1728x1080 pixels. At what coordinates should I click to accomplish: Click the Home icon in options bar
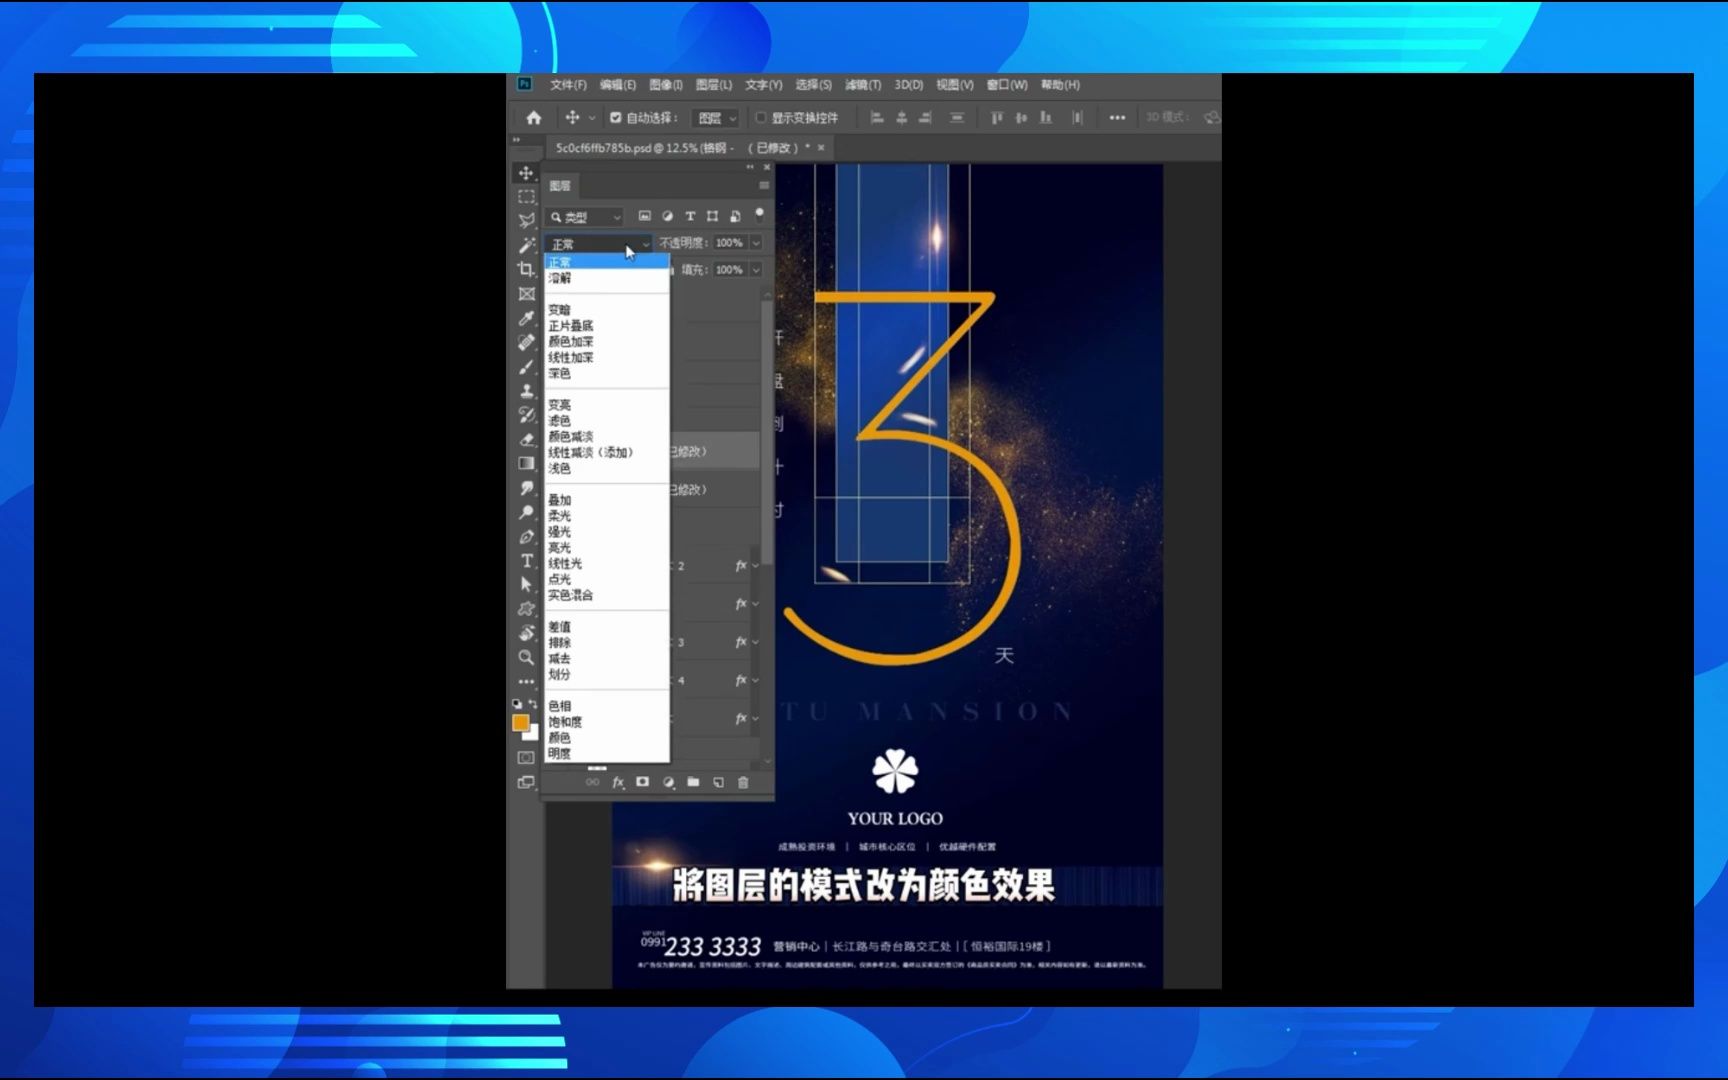[x=534, y=117]
